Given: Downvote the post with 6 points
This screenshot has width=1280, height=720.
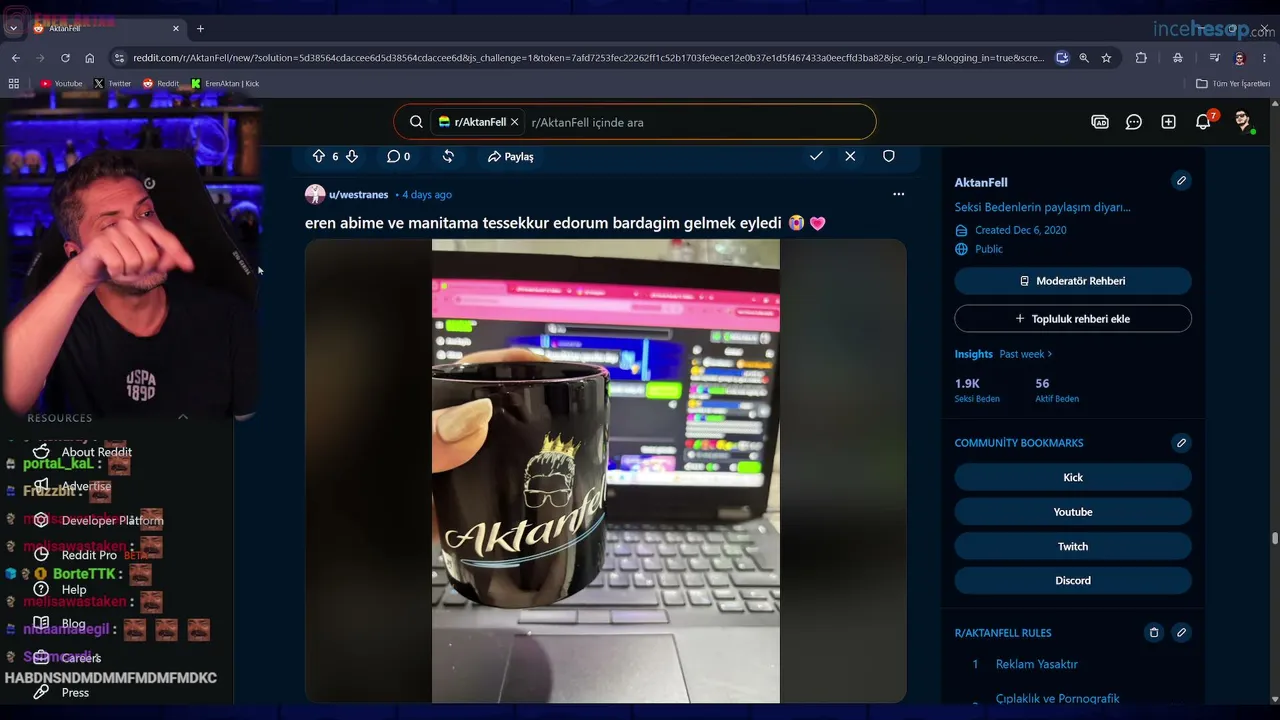Looking at the screenshot, I should (351, 156).
